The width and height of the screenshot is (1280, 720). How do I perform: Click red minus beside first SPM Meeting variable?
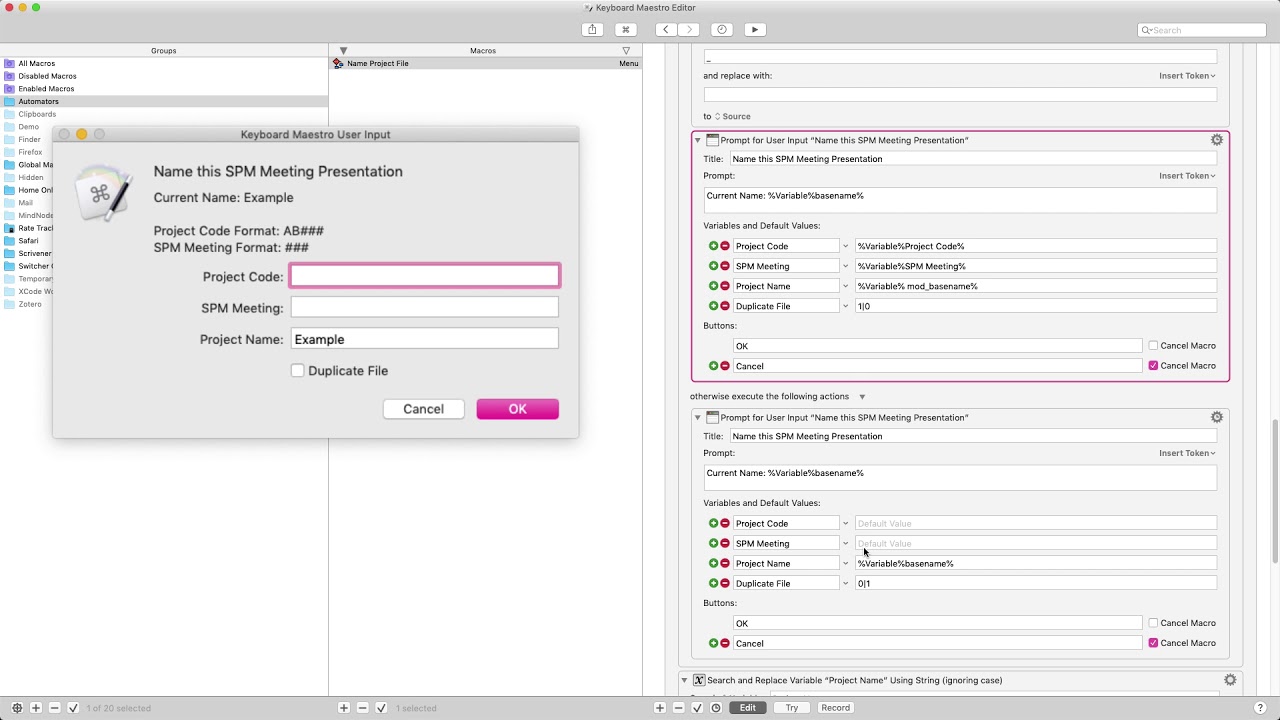(725, 266)
